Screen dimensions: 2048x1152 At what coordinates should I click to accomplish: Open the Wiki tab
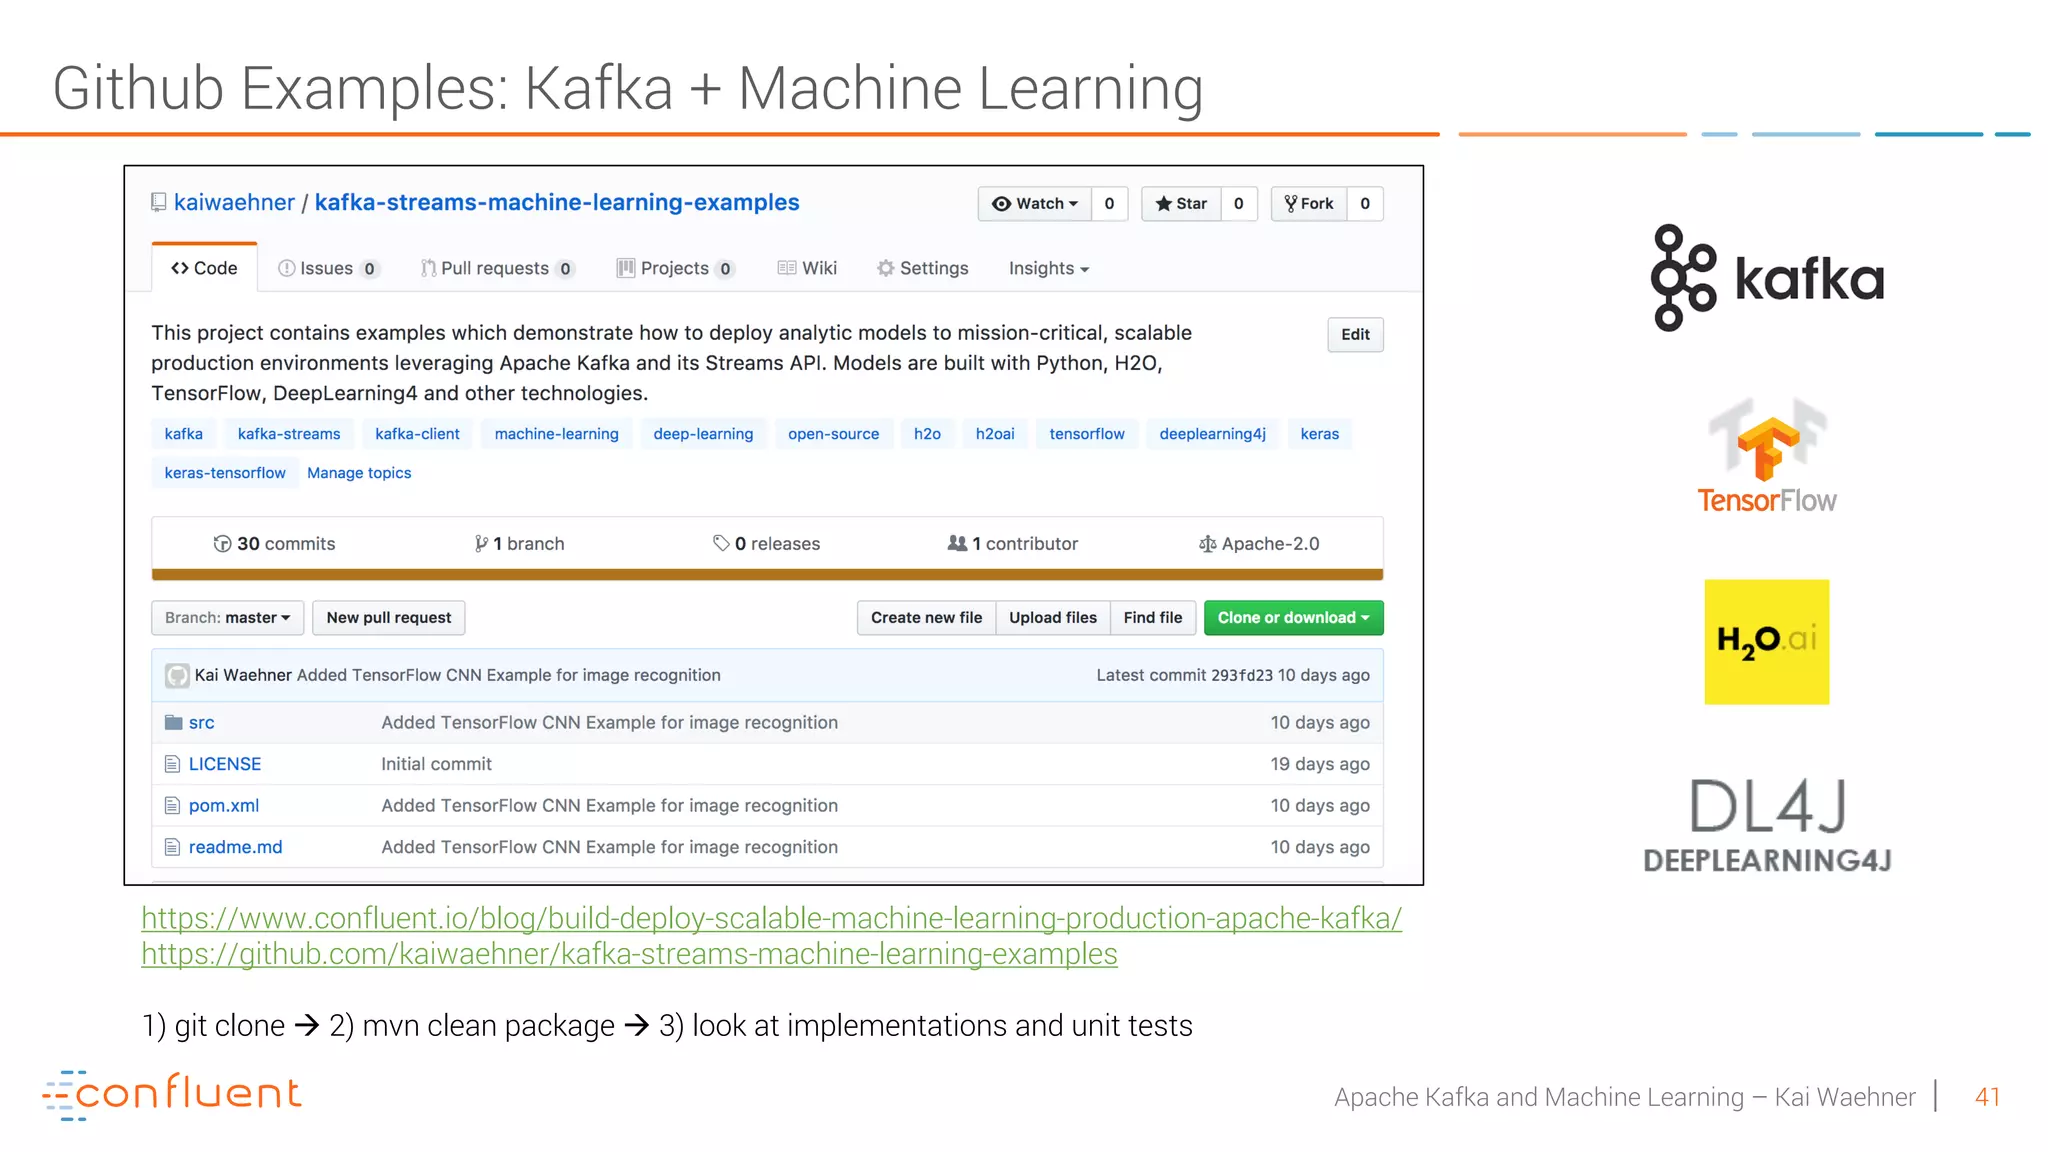[x=807, y=268]
